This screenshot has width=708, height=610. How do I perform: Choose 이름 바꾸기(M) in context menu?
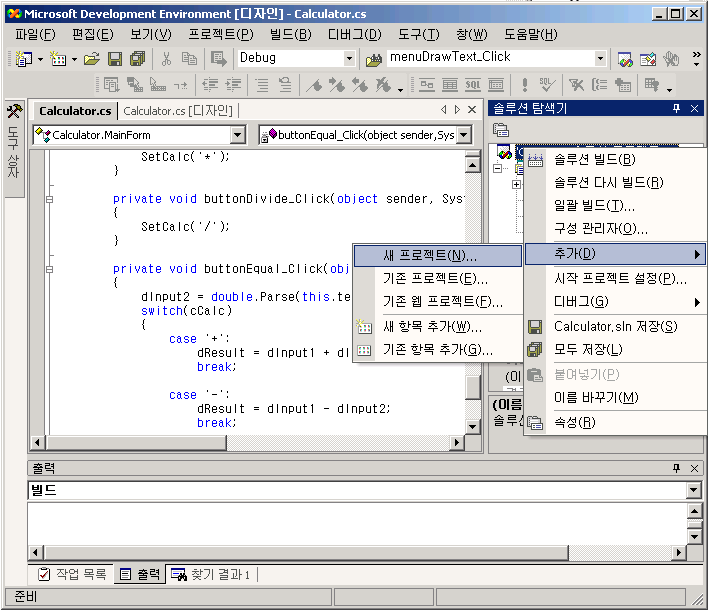pos(615,398)
